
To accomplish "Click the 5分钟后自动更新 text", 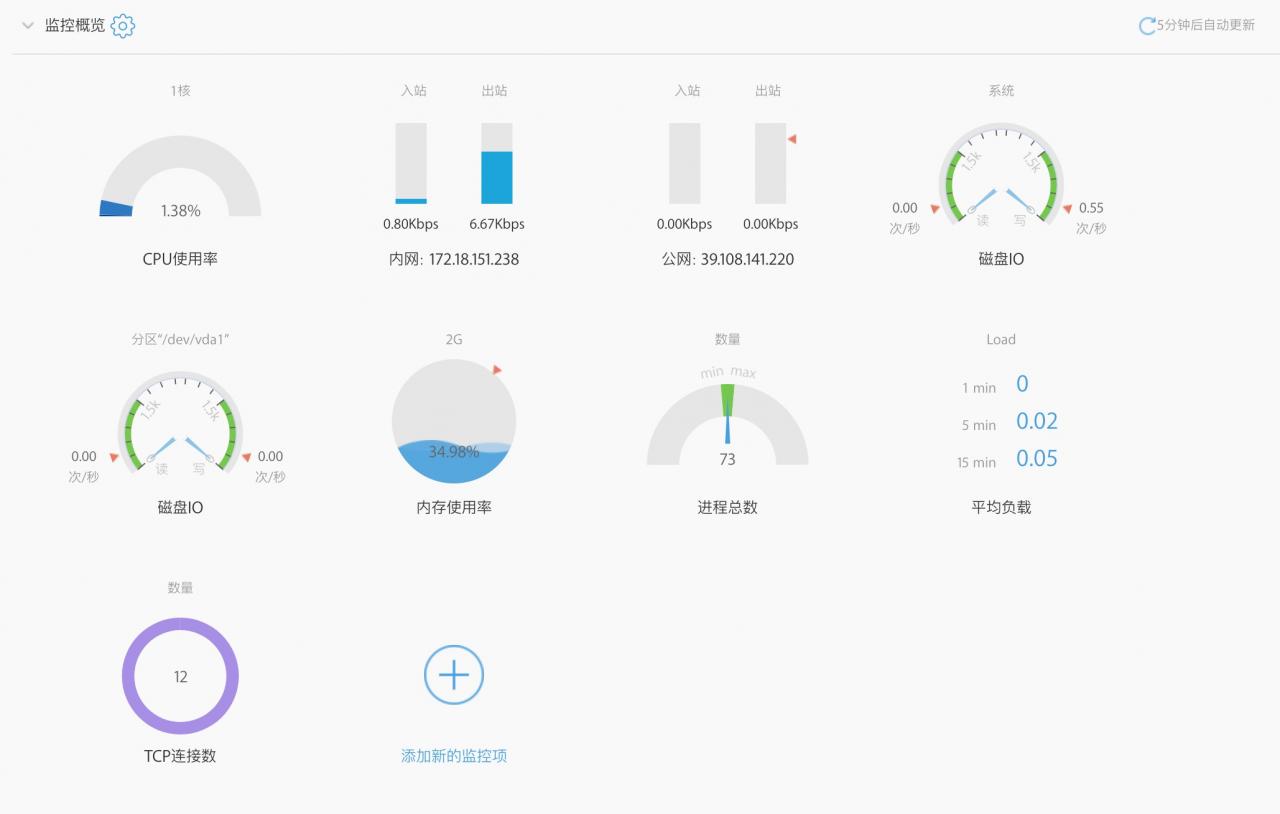I will tap(1206, 26).
